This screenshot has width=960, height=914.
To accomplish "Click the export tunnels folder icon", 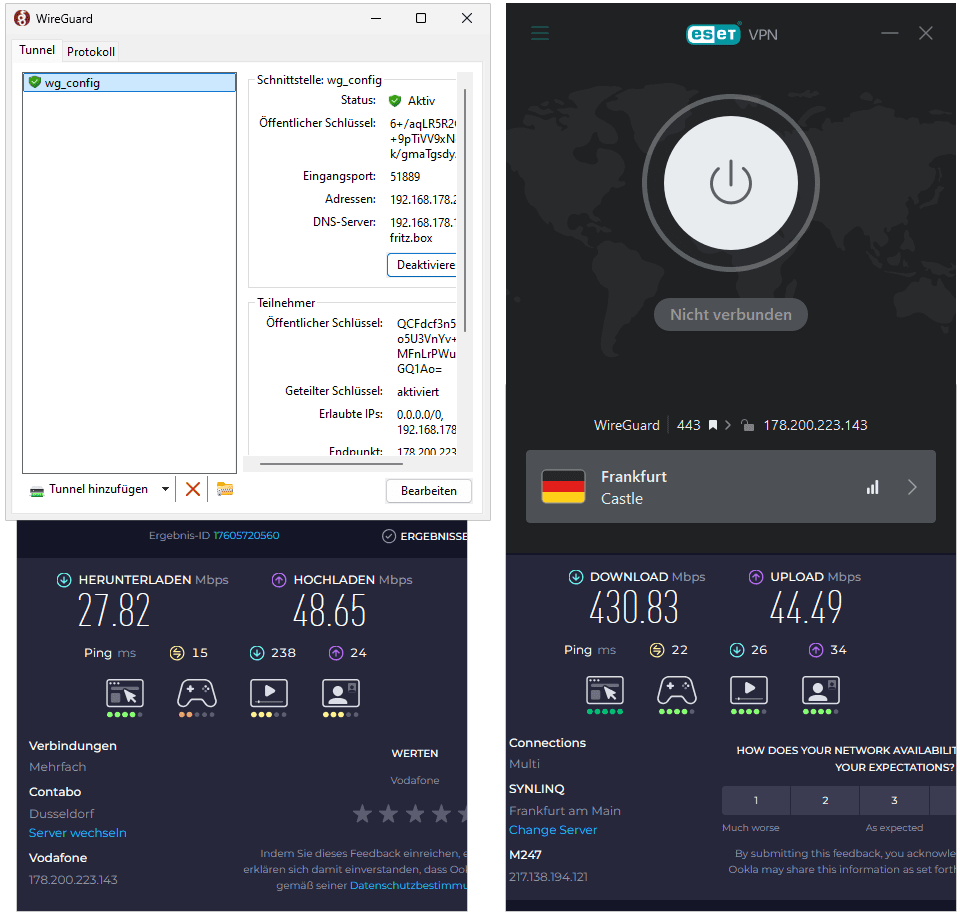I will [x=225, y=489].
